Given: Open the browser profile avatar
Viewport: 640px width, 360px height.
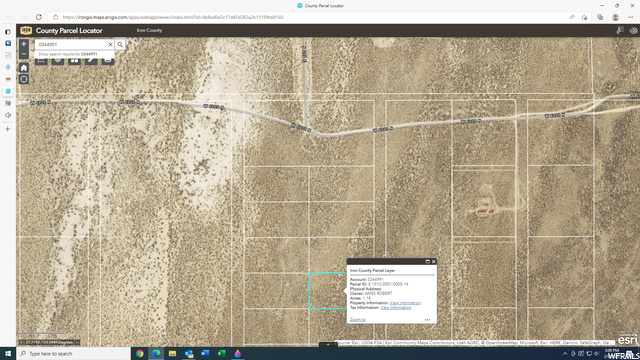Looking at the screenshot, I should click(615, 17).
